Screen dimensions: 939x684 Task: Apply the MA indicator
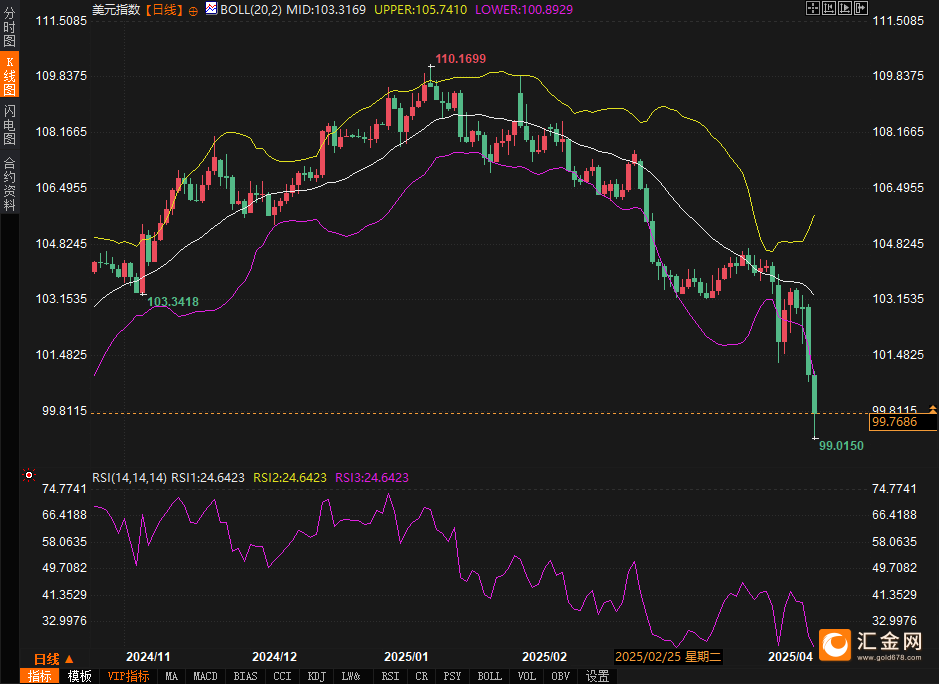click(171, 676)
